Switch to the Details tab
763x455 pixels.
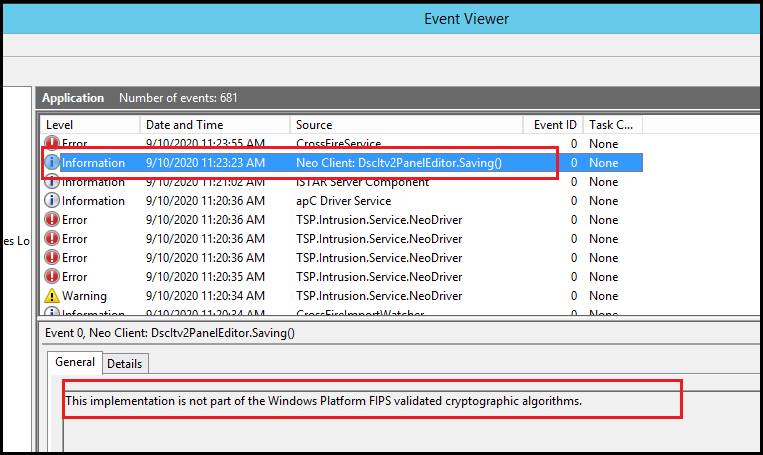point(125,364)
